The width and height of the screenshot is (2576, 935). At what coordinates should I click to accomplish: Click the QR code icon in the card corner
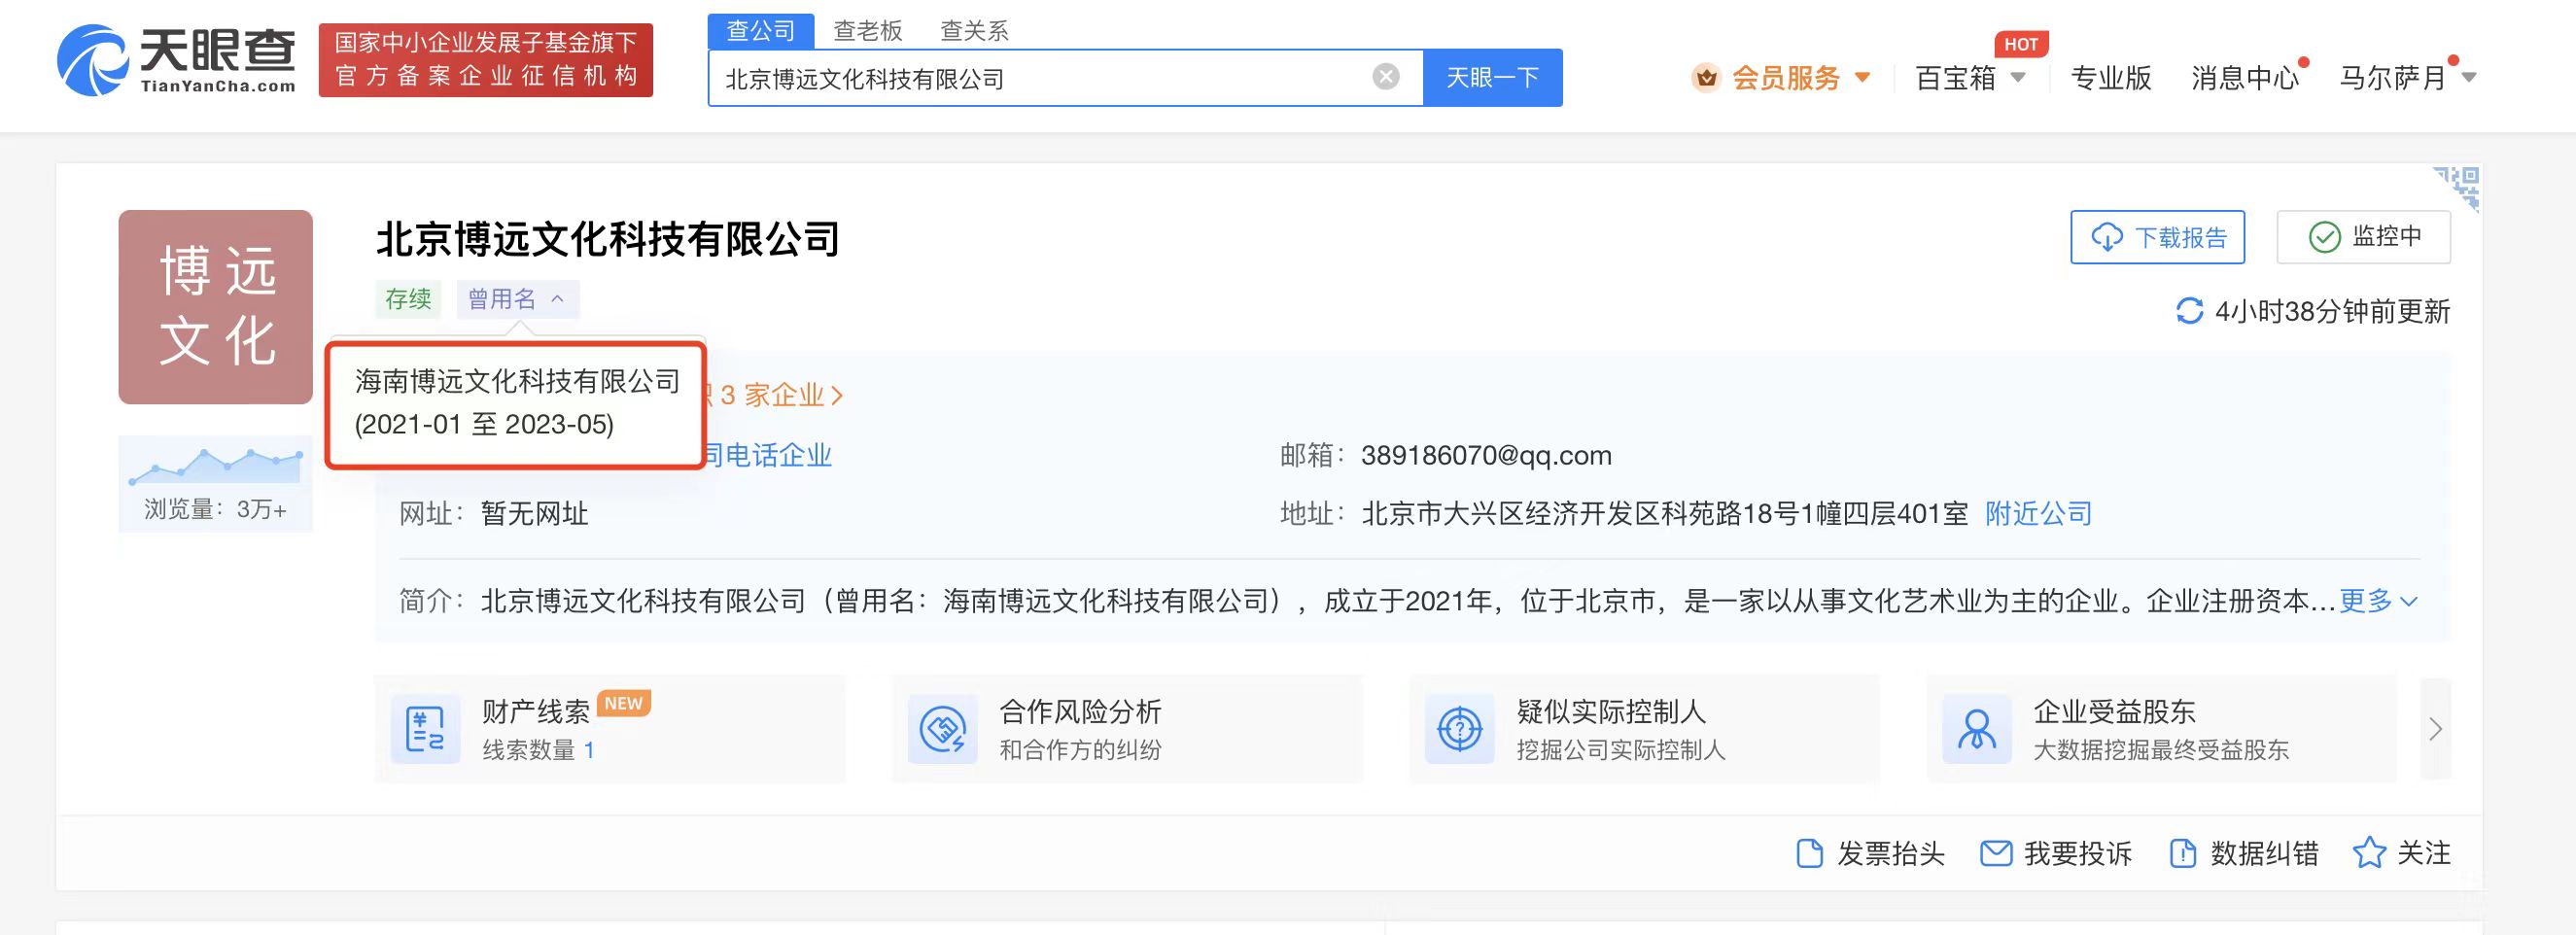2458,188
